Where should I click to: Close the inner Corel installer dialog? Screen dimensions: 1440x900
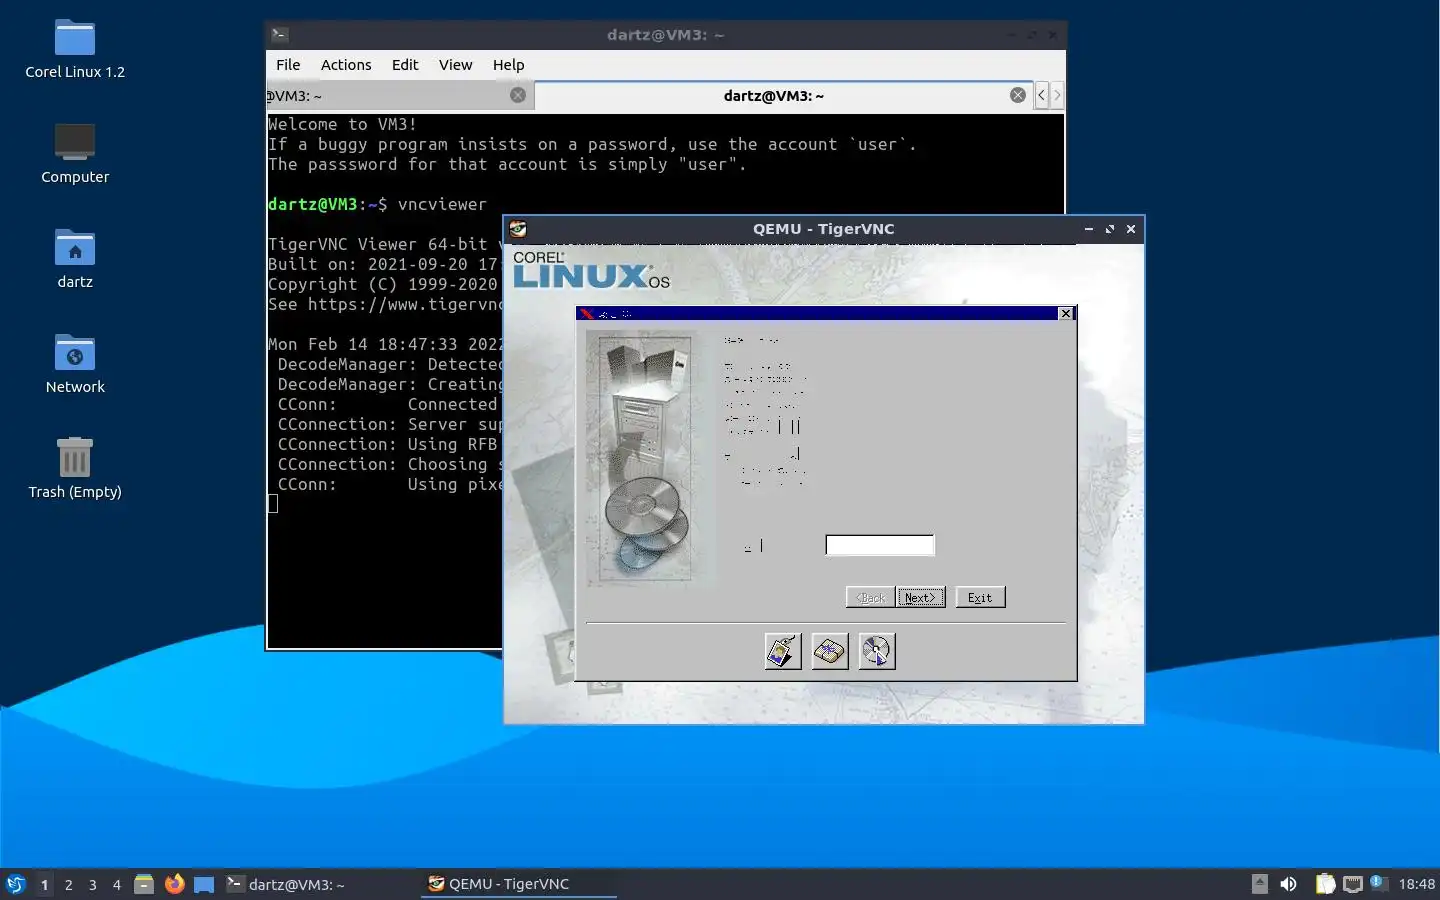click(x=1066, y=314)
